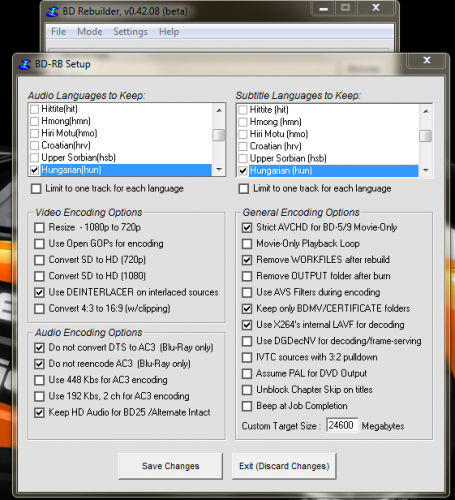The width and height of the screenshot is (455, 500).
Task: Click the subtitle languages scrollbar thumb
Action: point(426,136)
